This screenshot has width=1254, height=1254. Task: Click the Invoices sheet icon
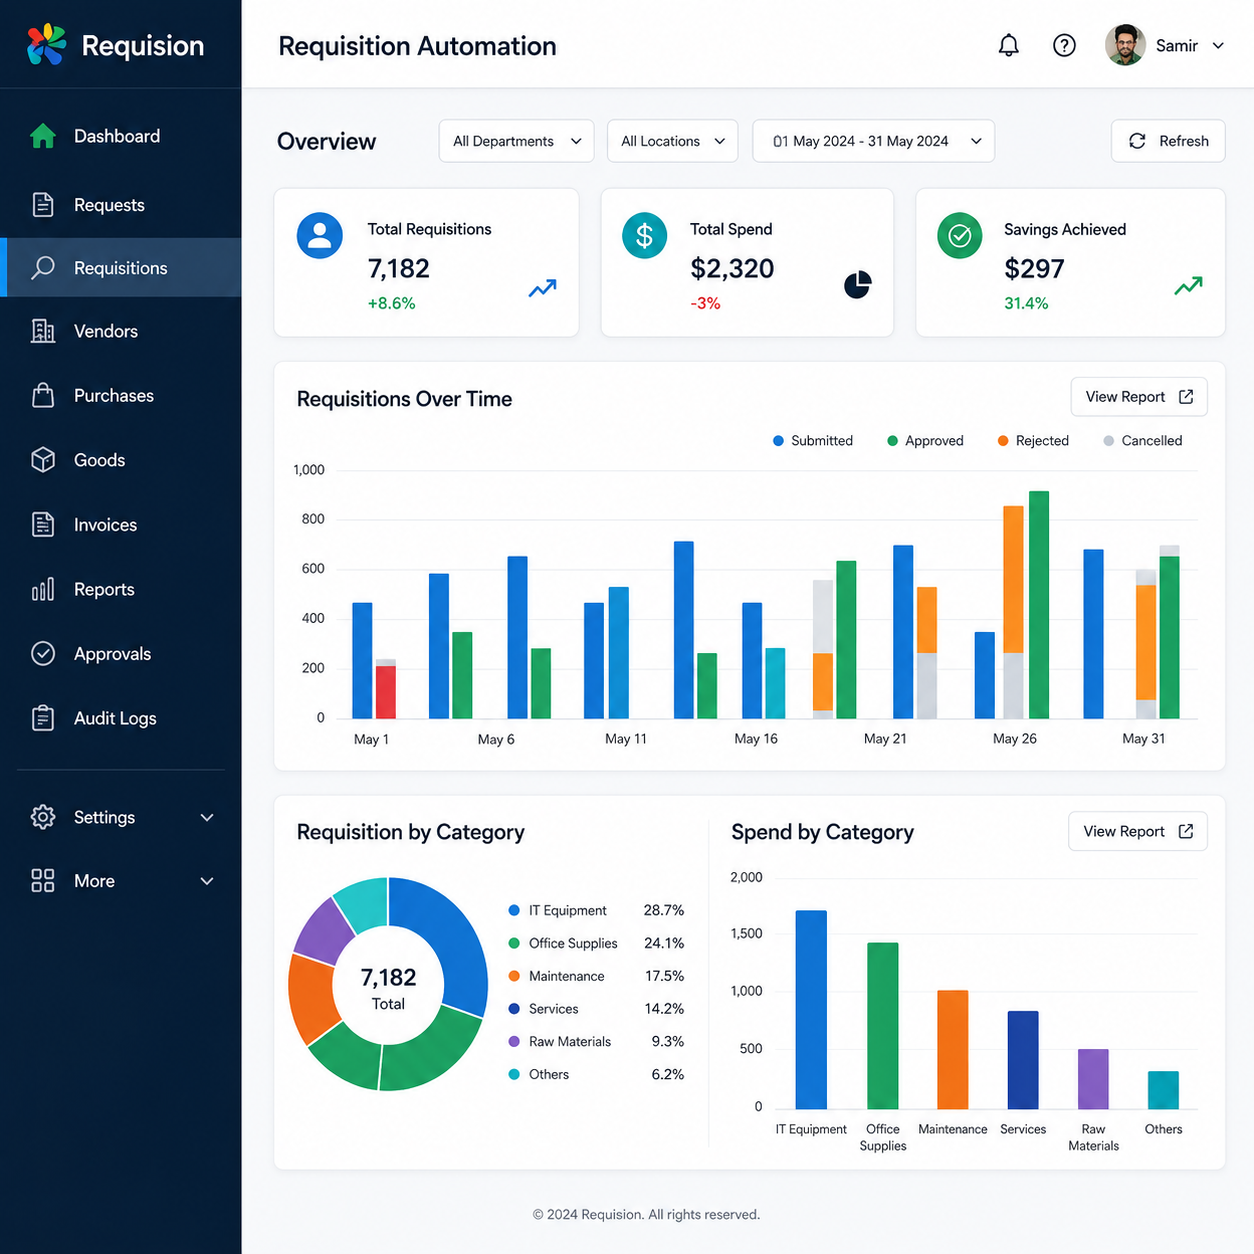[x=43, y=524]
